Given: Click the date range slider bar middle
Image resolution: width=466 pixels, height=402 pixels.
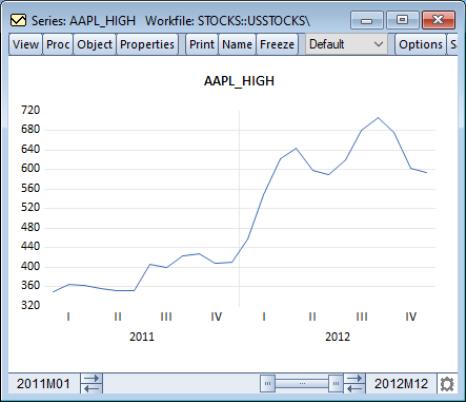Looking at the screenshot, I should click(x=302, y=384).
